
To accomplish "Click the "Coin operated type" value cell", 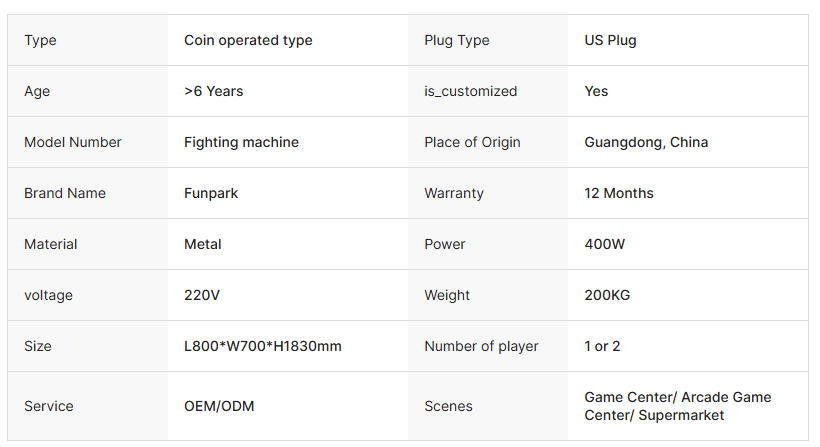I will (248, 41).
